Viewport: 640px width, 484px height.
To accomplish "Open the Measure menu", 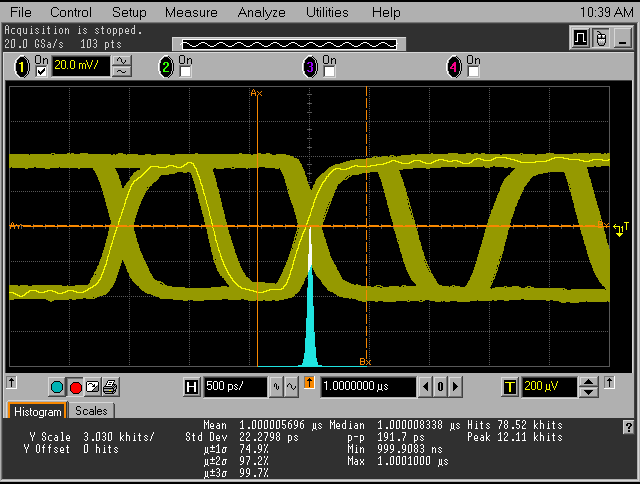I will 191,12.
